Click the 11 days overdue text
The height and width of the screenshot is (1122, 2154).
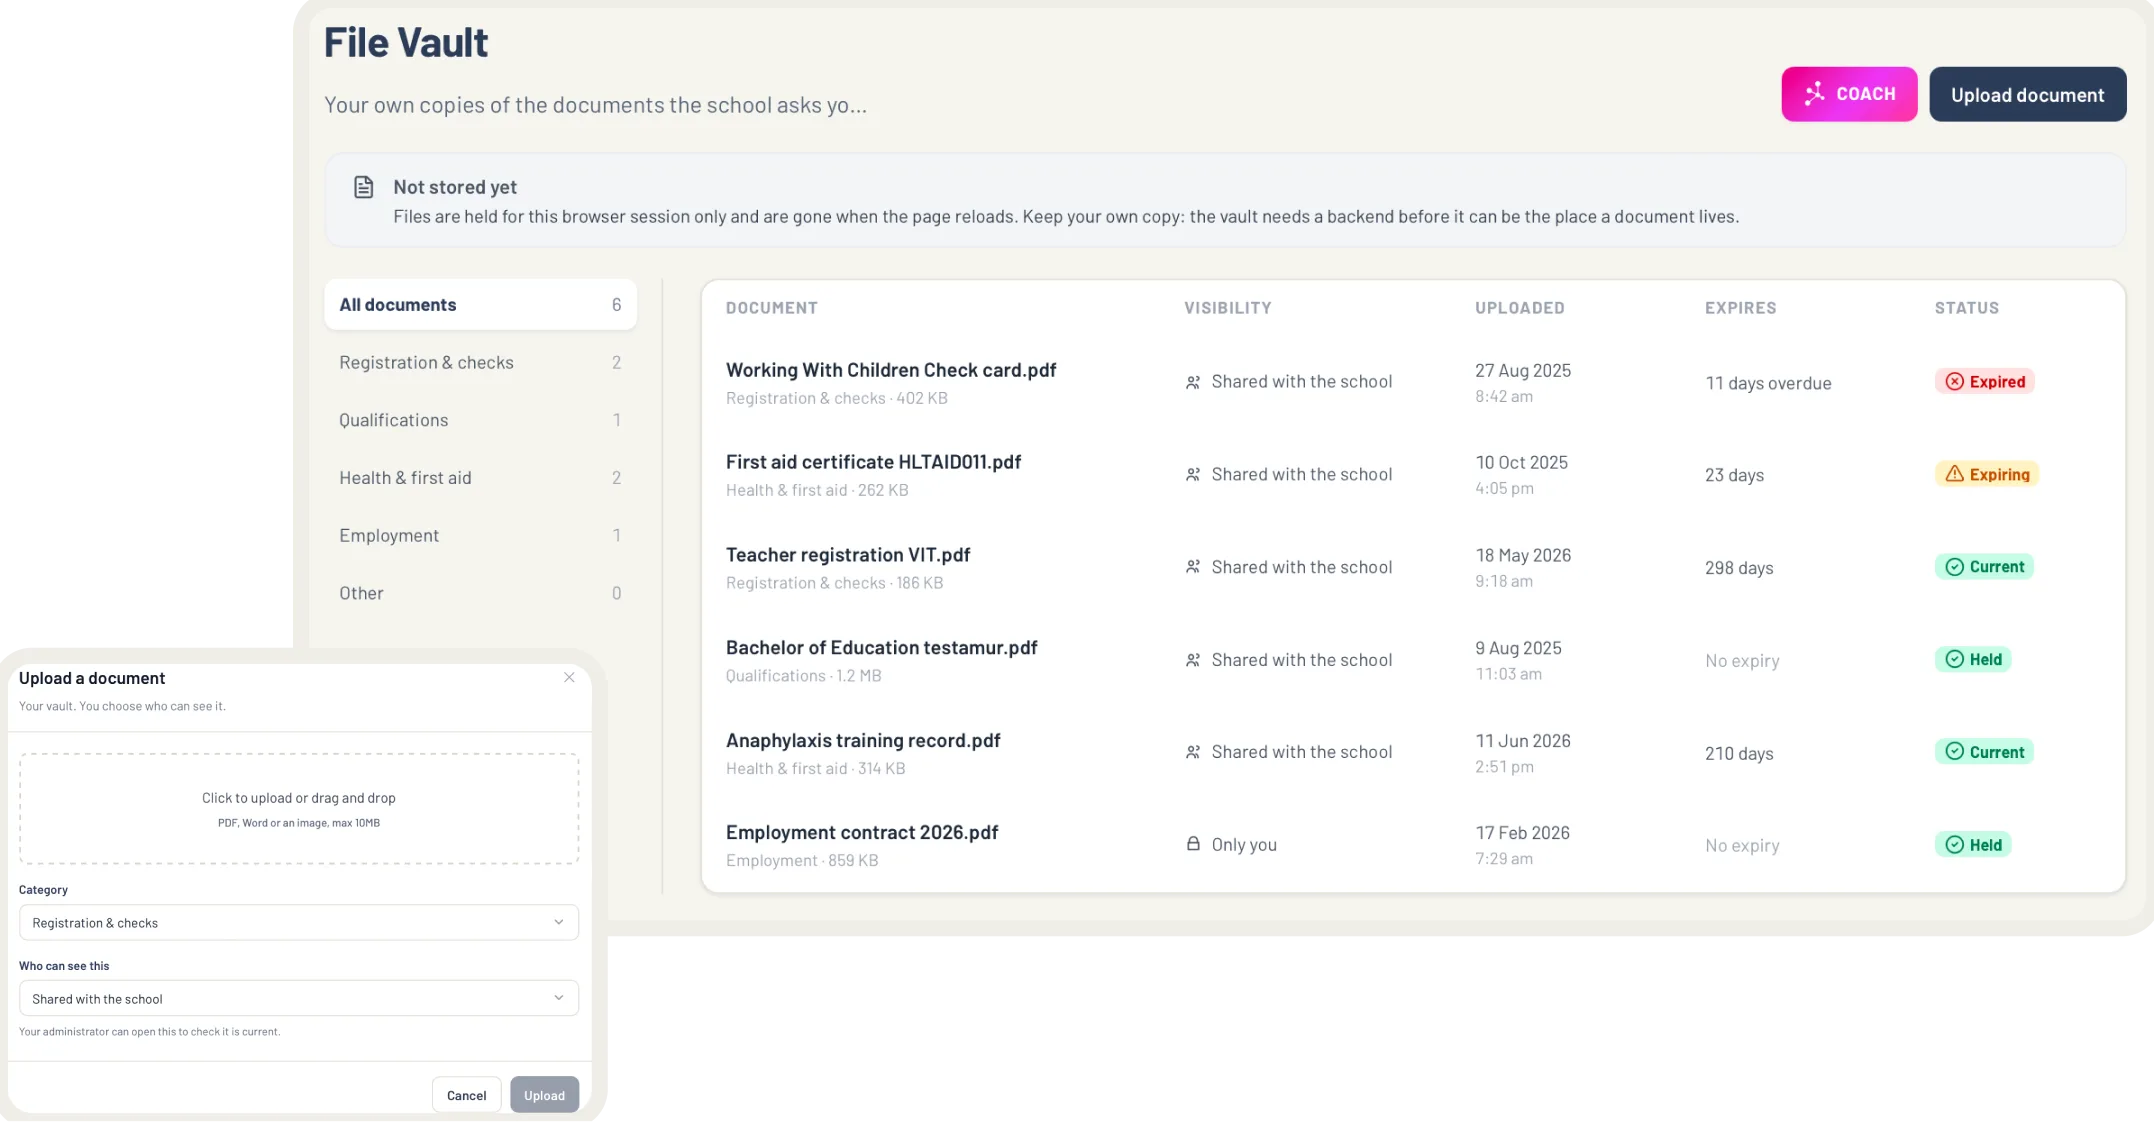[1768, 383]
